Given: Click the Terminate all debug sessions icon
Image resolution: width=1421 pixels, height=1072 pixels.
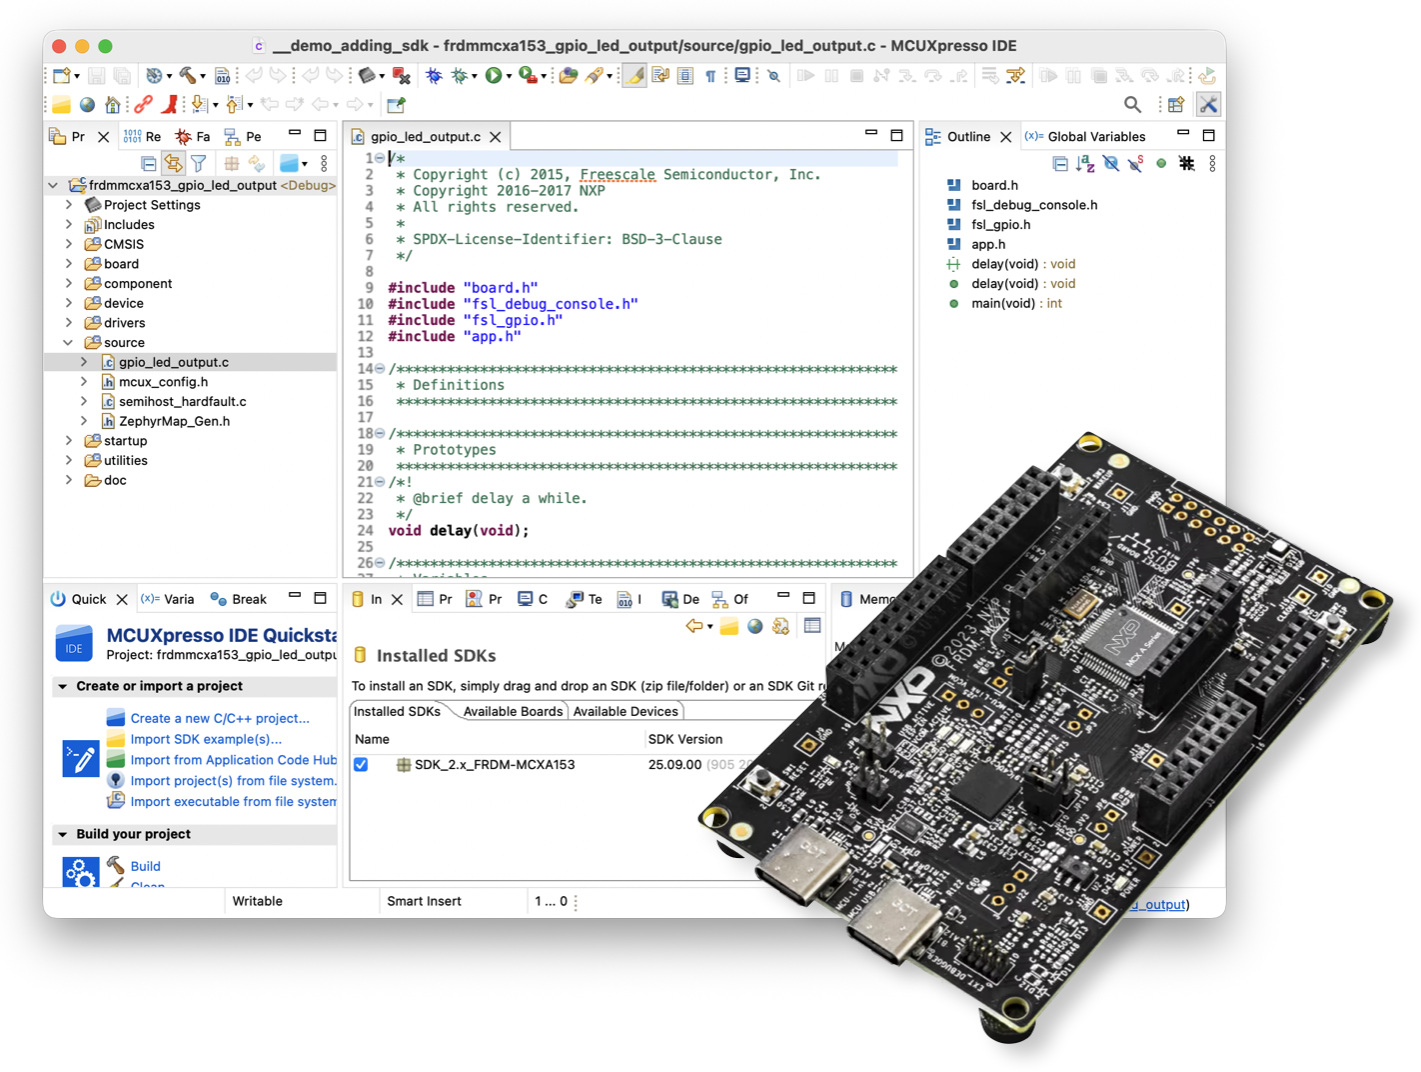Looking at the screenshot, I should click(401, 76).
